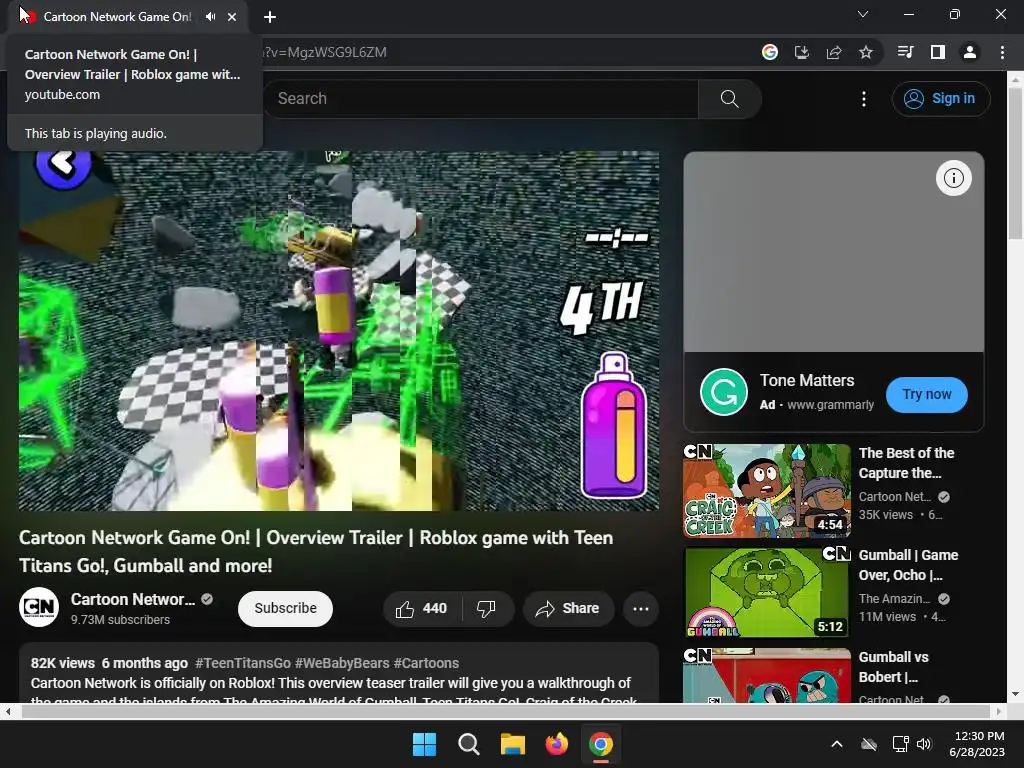Close the Cartoon Network Game On tab

pos(232,17)
